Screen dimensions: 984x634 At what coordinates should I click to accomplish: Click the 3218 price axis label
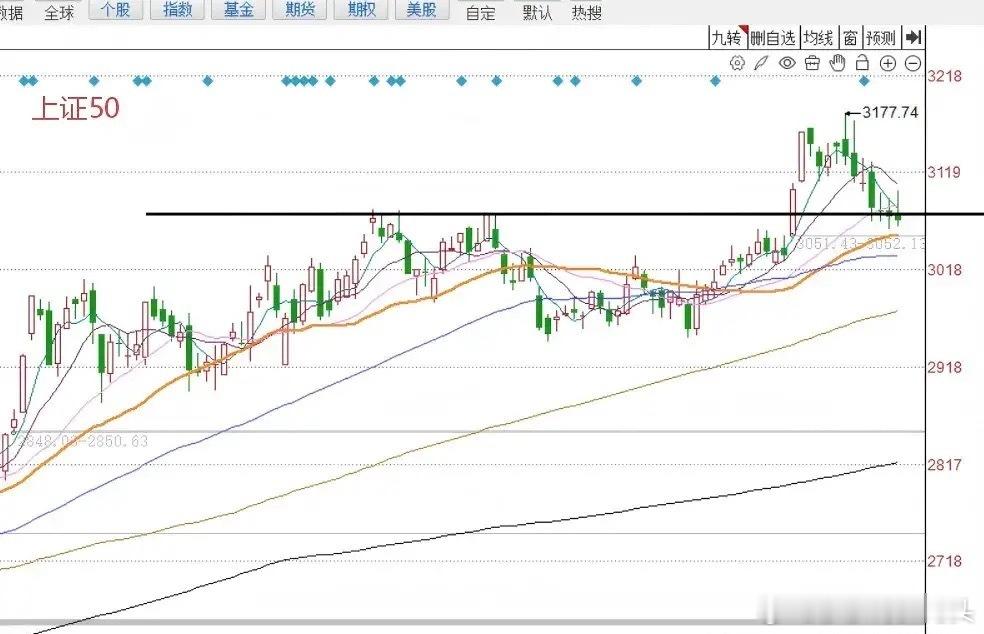pyautogui.click(x=944, y=77)
